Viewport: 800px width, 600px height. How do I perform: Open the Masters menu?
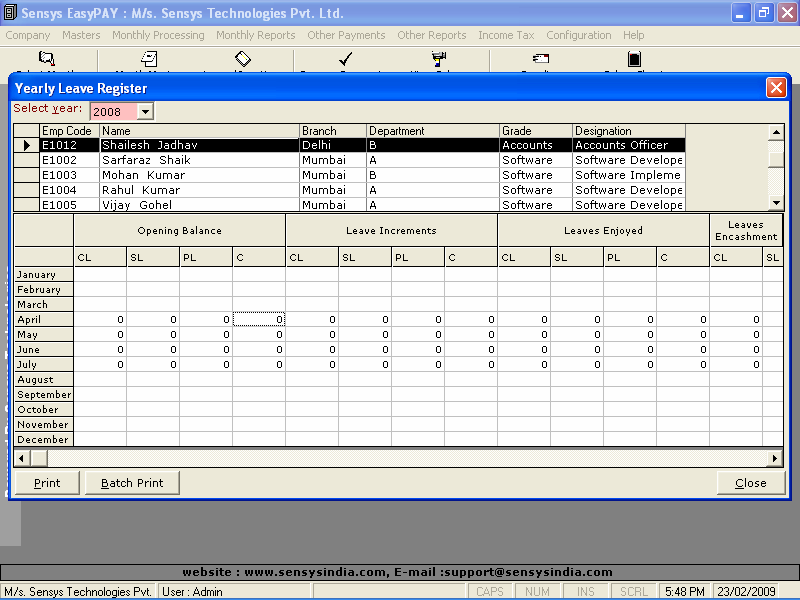[x=81, y=35]
